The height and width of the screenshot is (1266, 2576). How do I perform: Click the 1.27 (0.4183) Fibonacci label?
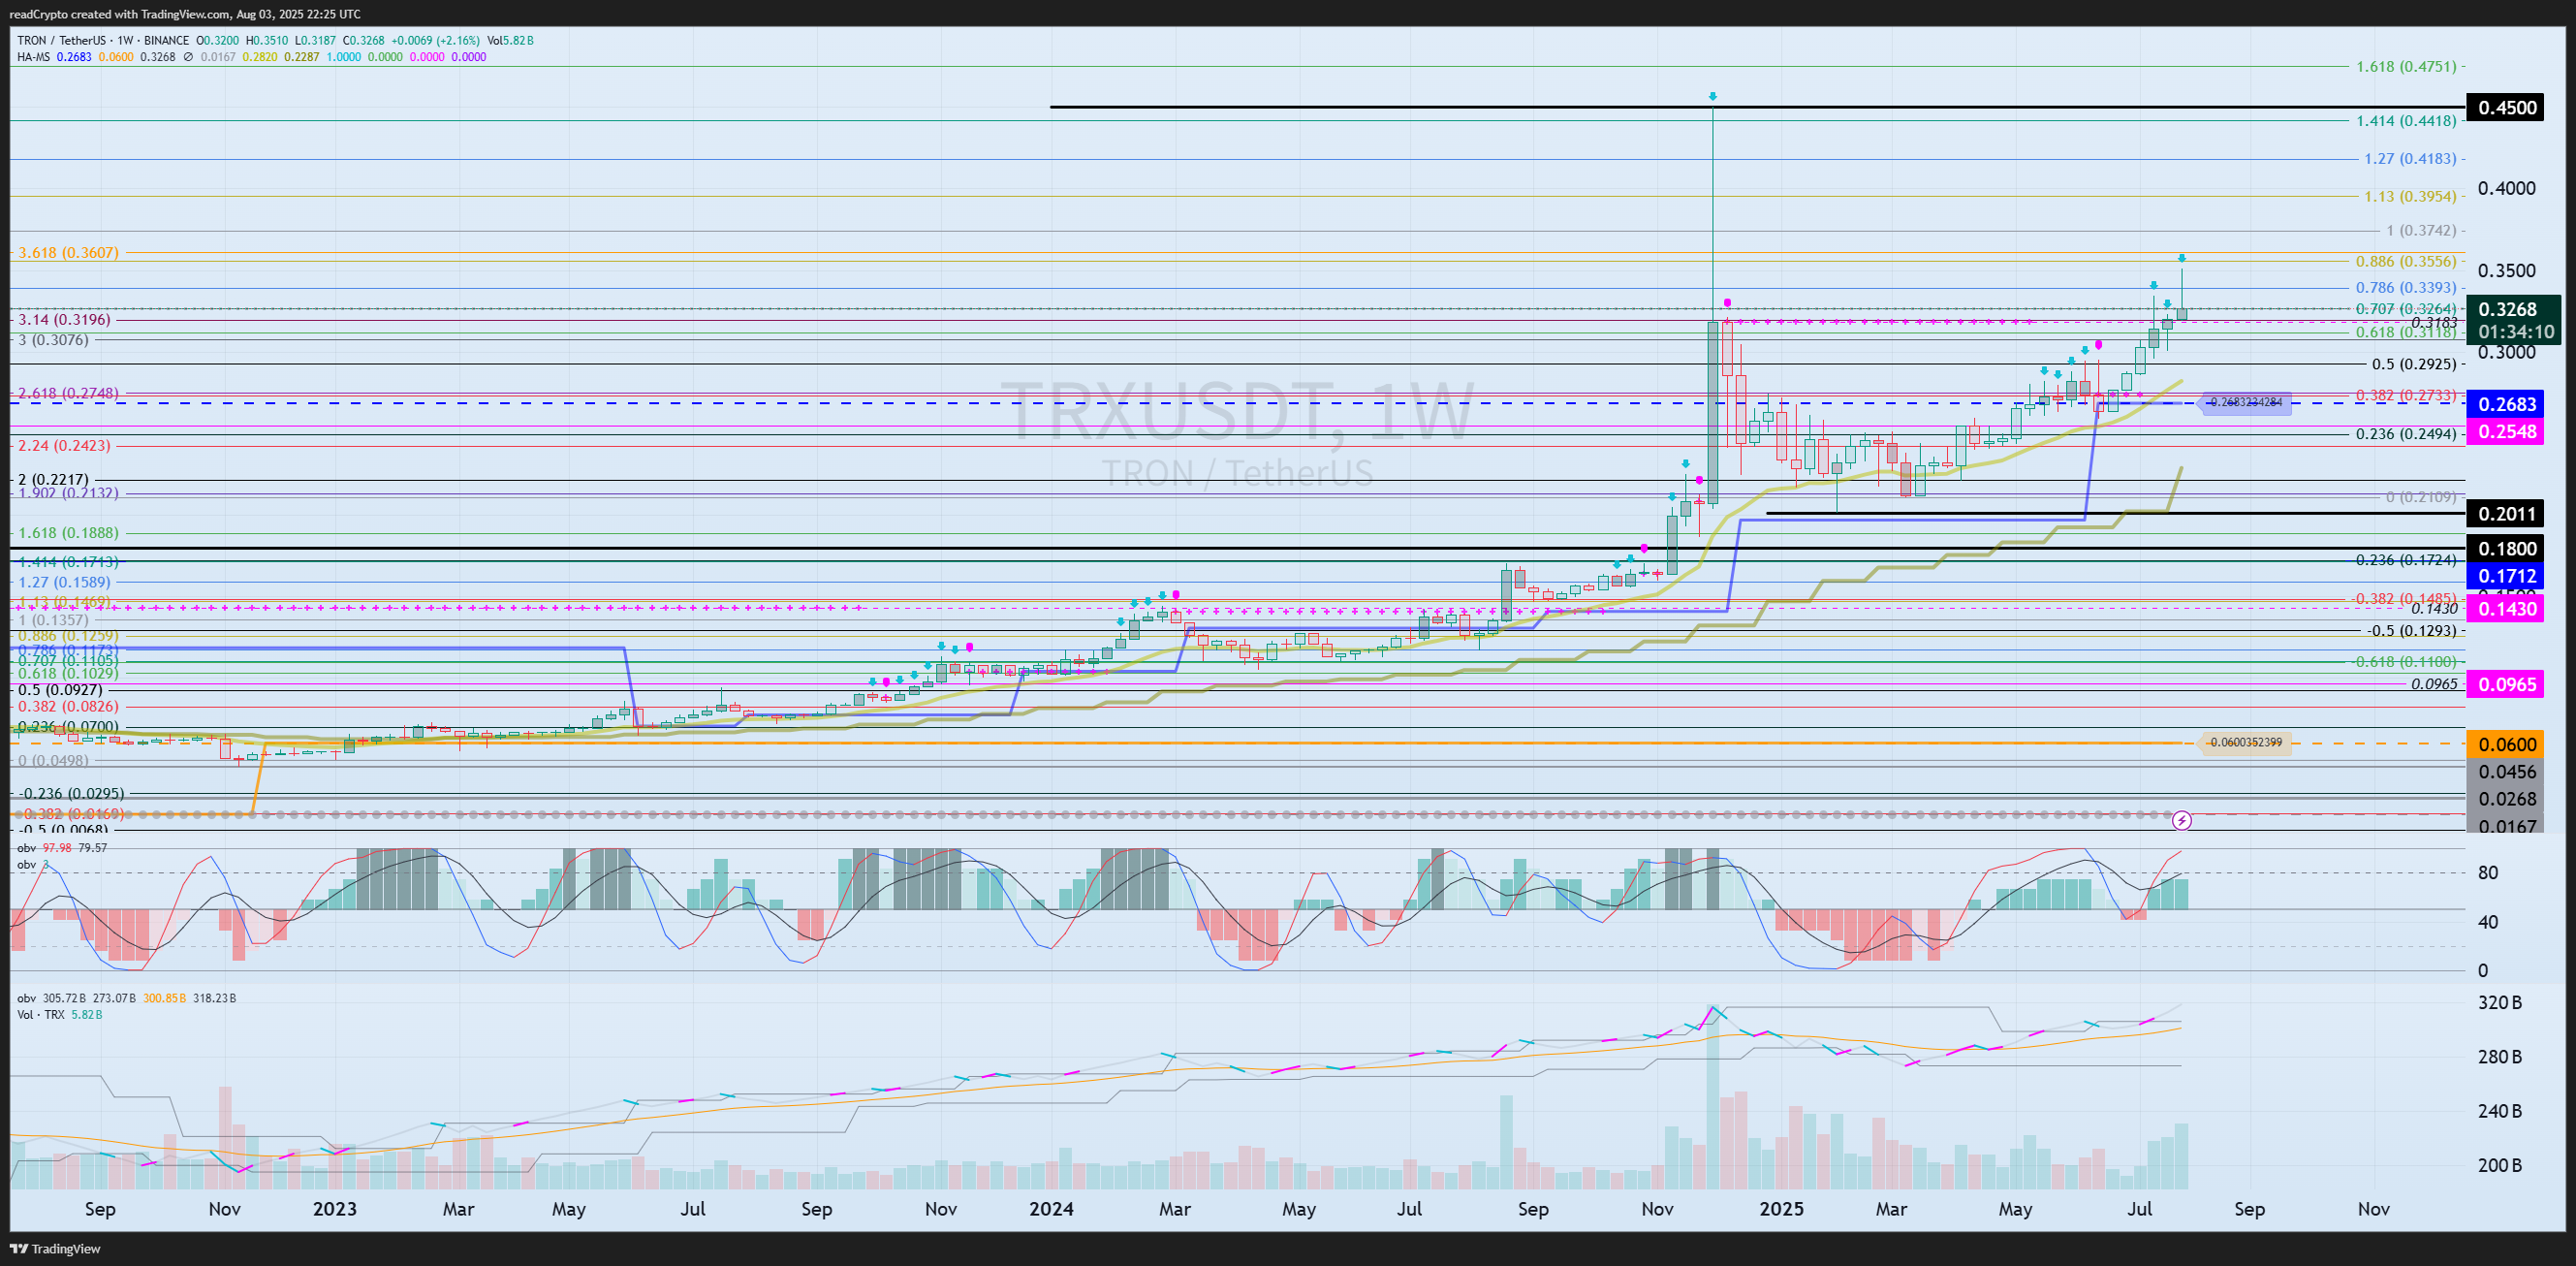pos(2409,159)
